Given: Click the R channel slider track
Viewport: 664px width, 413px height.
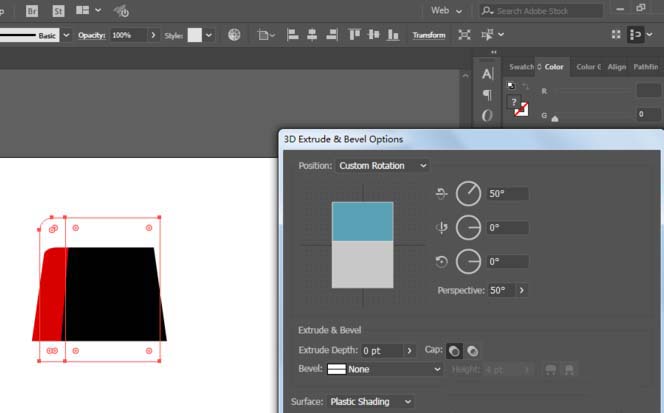Looking at the screenshot, I should pos(592,90).
